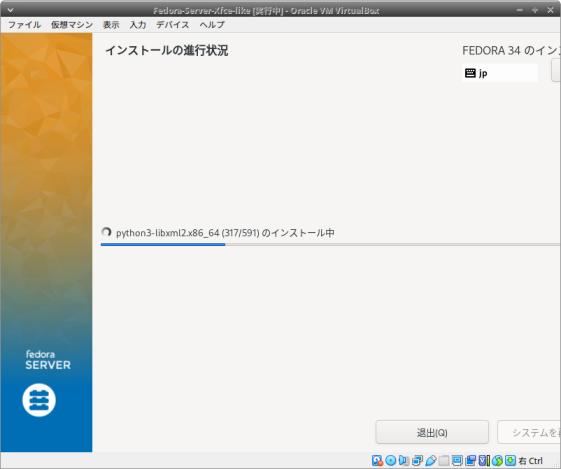Open the ファイル menu
561x469 pixels.
24,25
